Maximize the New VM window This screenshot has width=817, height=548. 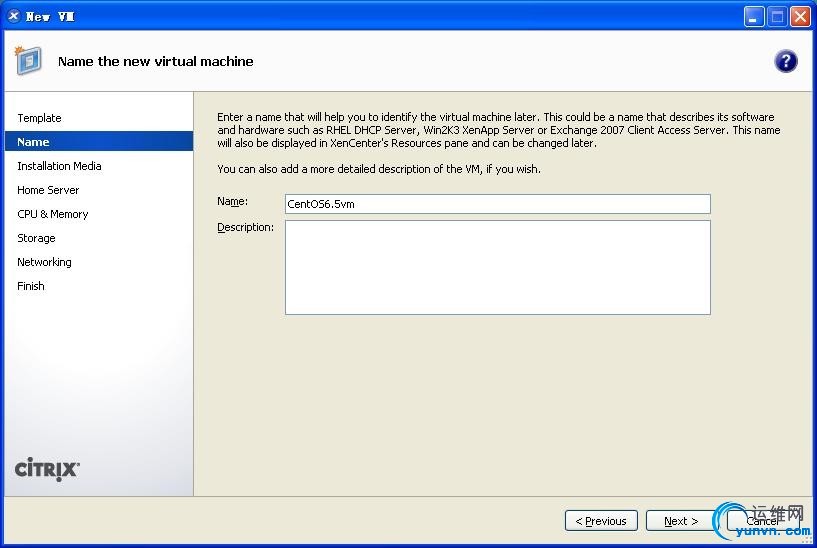click(x=777, y=16)
